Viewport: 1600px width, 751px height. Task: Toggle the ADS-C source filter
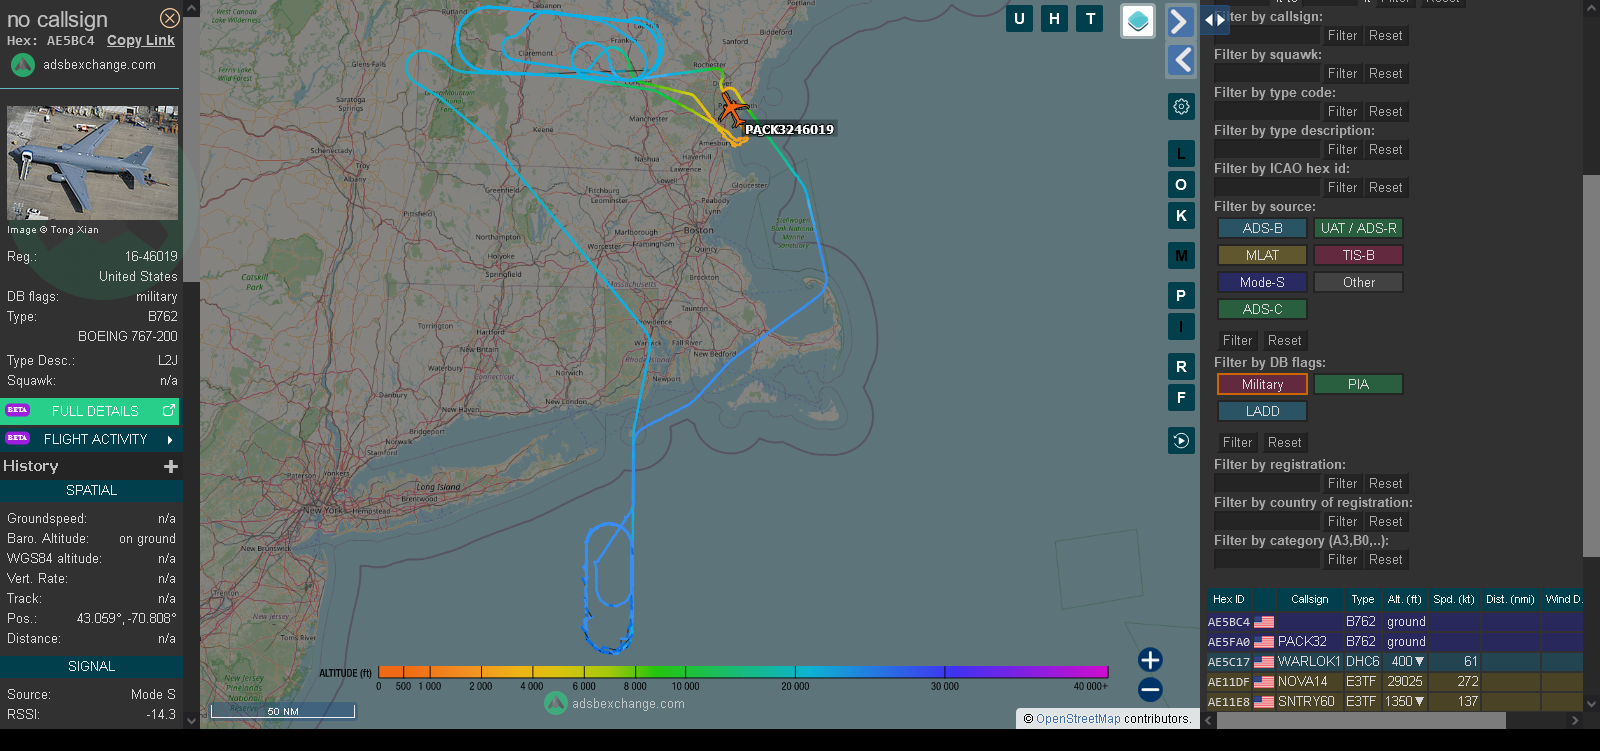pos(1262,310)
